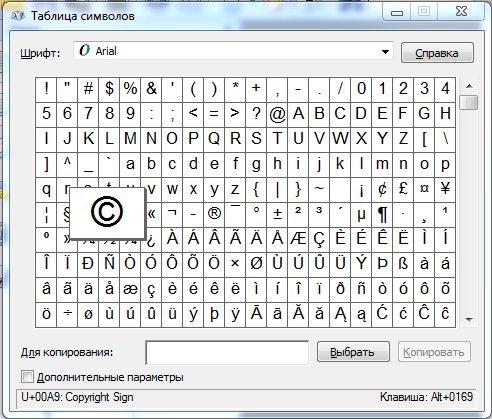Screen dimensions: 492x419
Task: Select the tilde ~ character
Action: [319, 189]
